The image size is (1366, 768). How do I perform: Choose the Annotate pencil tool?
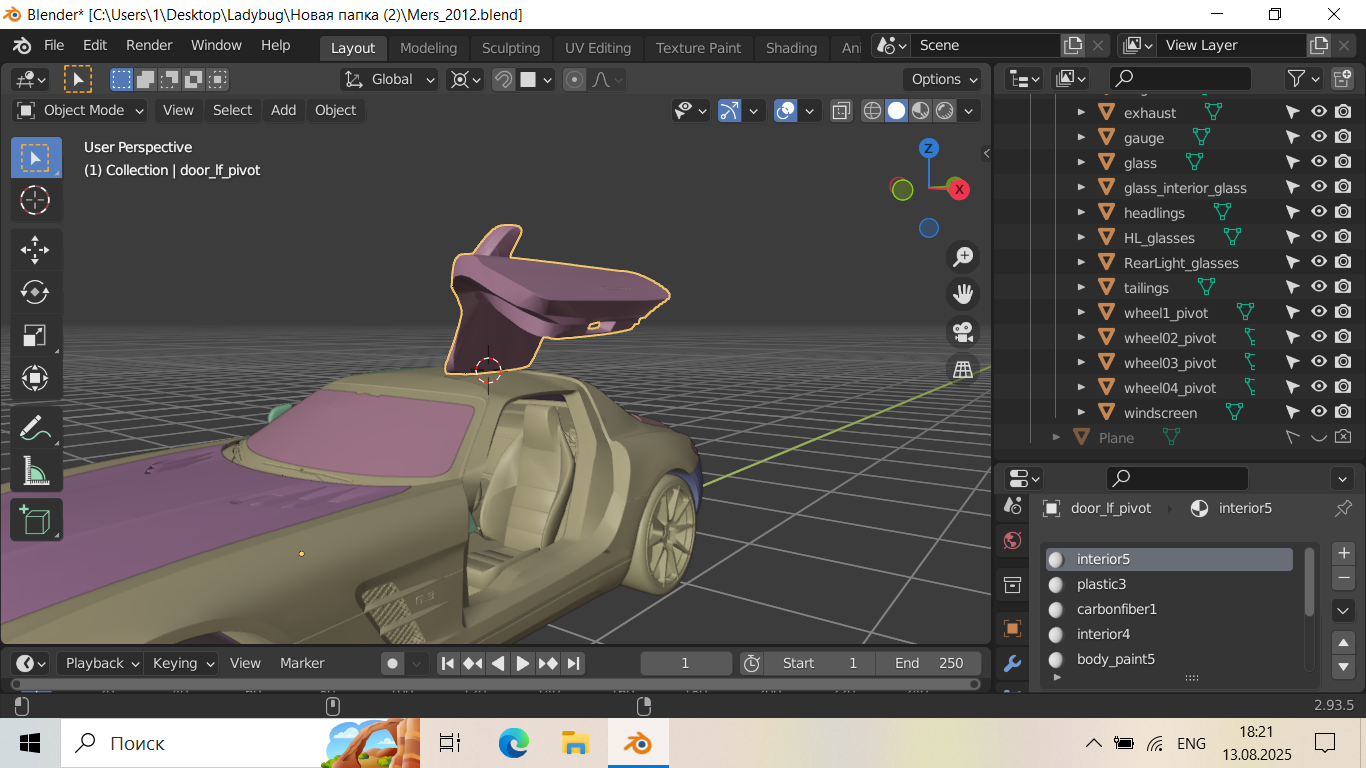[35, 428]
